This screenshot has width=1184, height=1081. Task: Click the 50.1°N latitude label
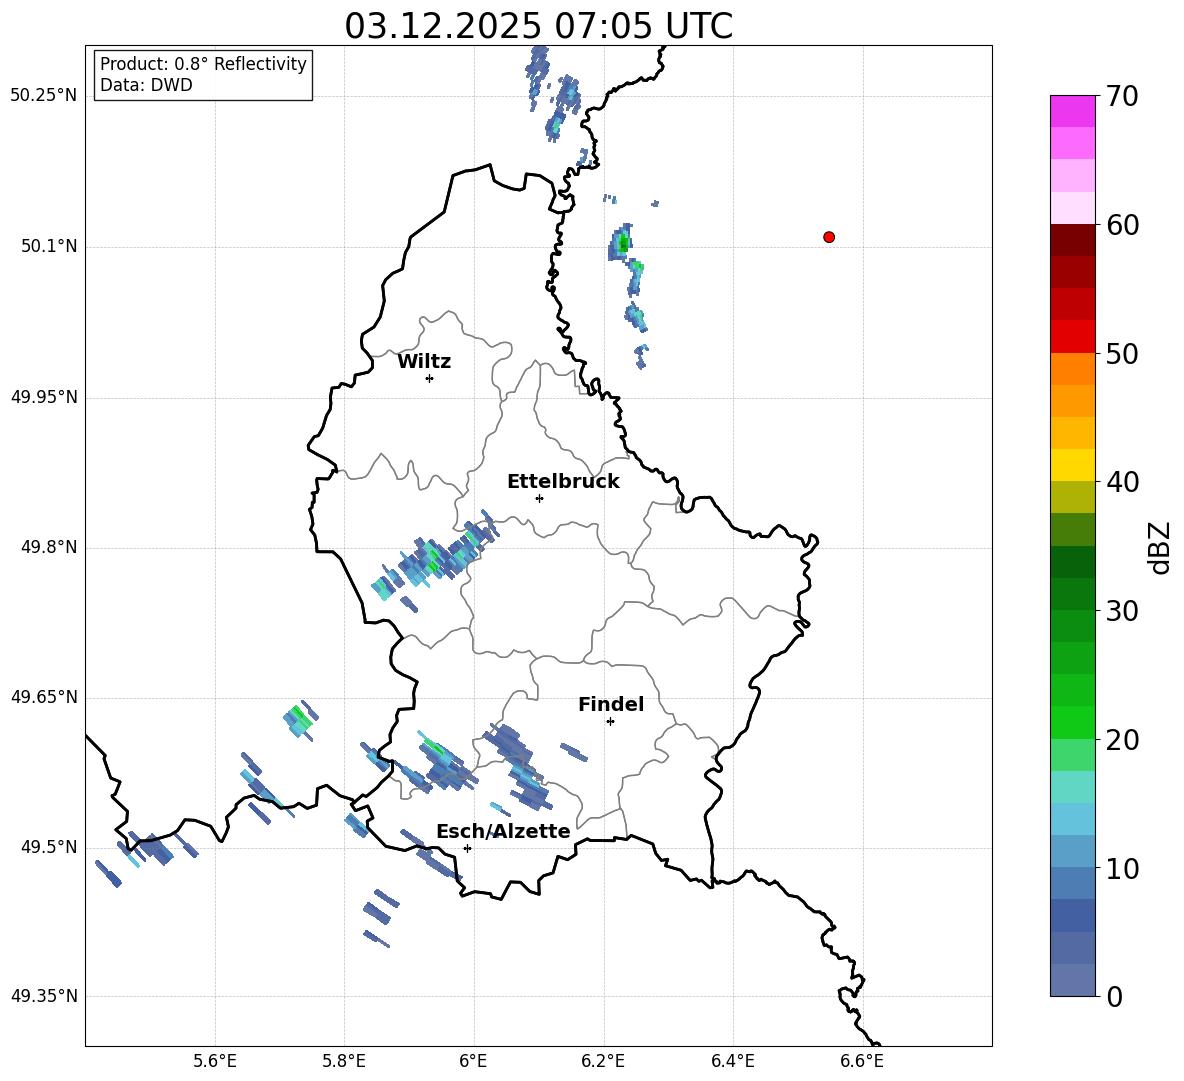49,246
